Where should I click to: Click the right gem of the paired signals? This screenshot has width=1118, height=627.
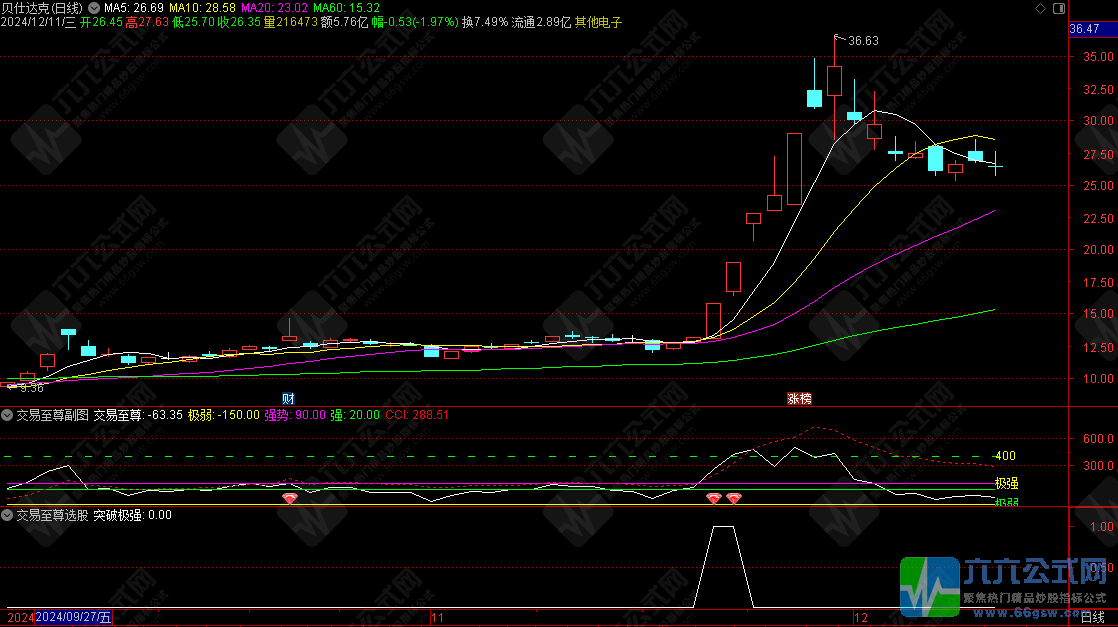[x=733, y=497]
